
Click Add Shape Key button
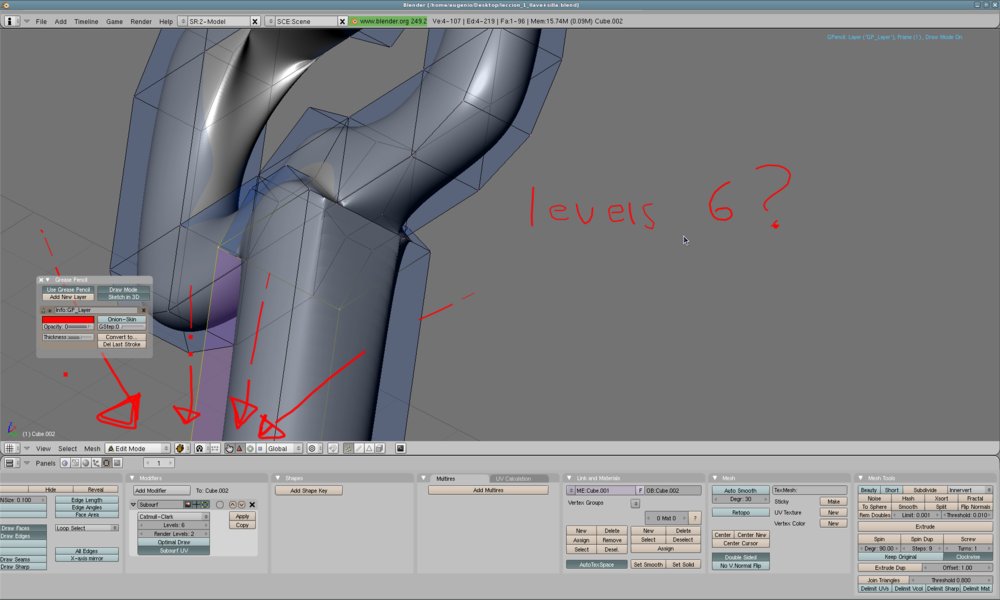coord(309,490)
